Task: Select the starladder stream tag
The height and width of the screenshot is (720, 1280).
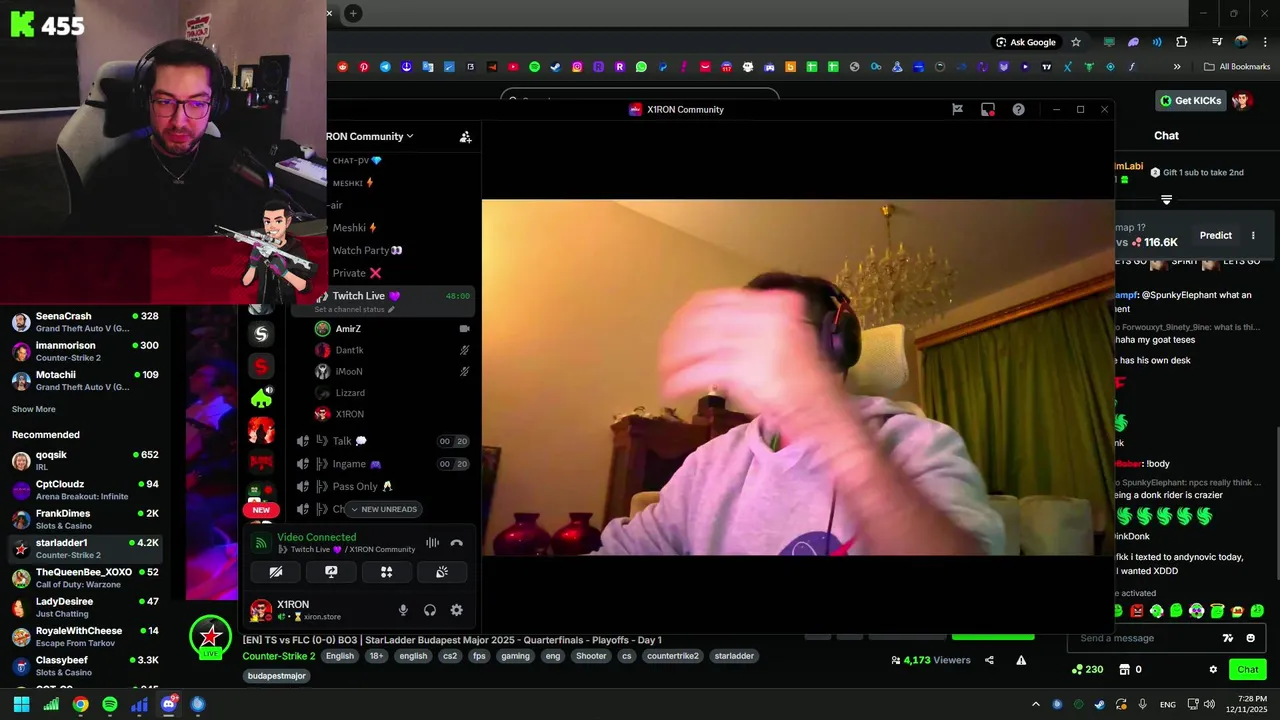Action: 734,656
